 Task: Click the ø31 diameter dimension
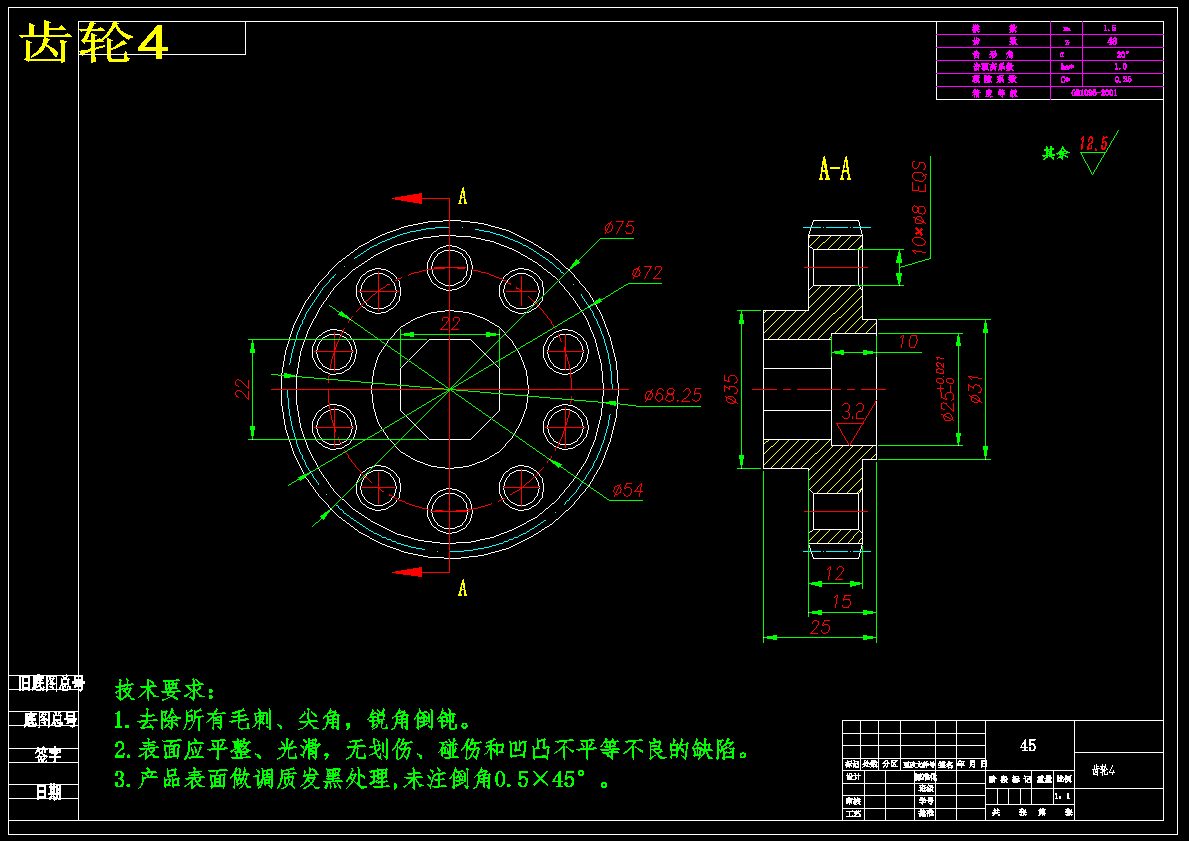(x=975, y=389)
